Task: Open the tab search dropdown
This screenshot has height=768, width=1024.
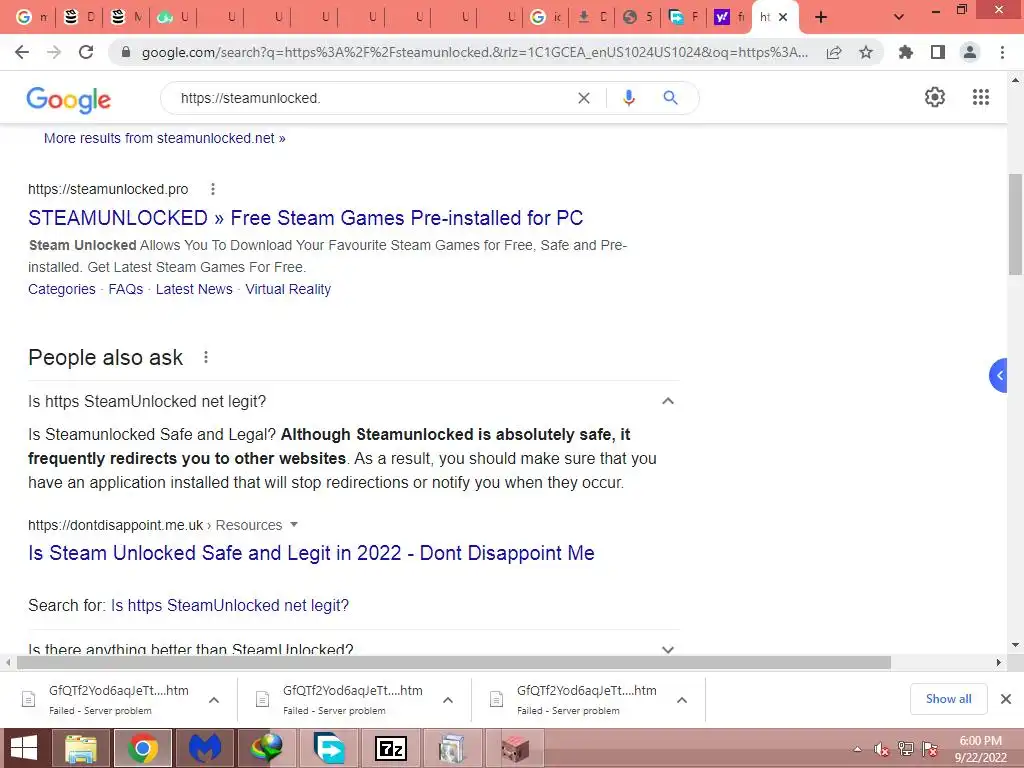Action: point(899,18)
